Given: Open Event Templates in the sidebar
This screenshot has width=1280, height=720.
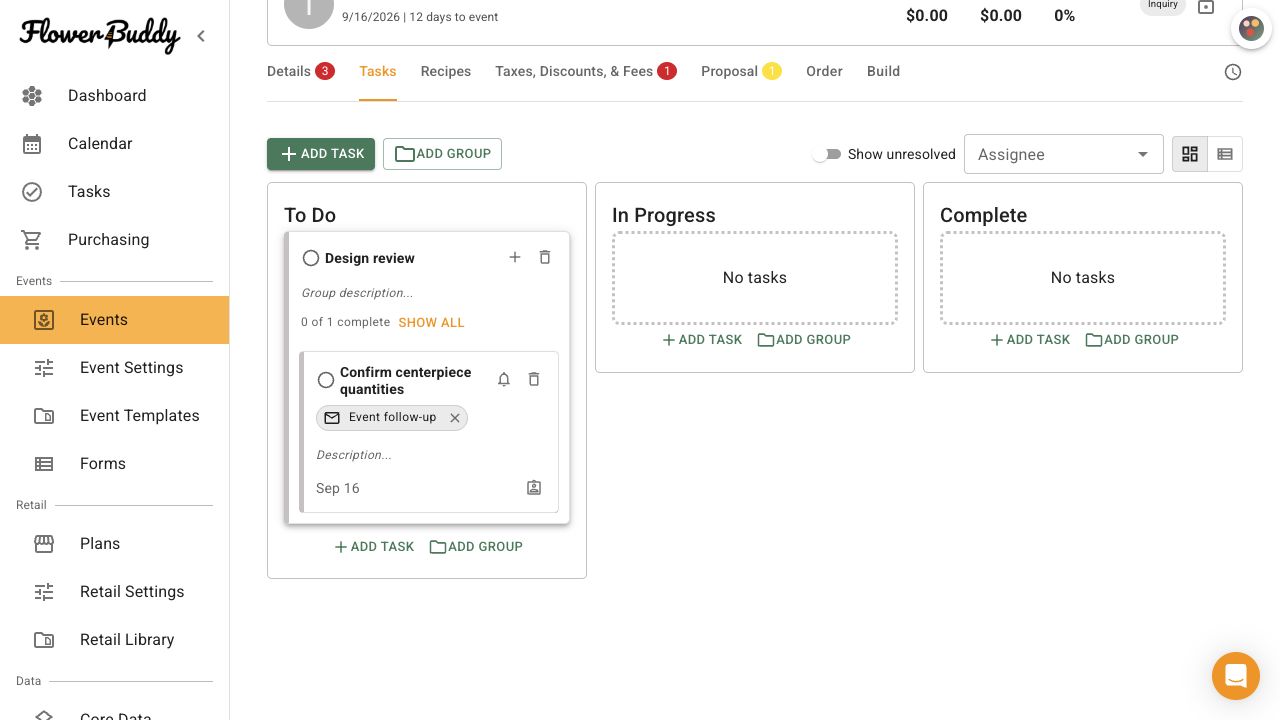Looking at the screenshot, I should pyautogui.click(x=114, y=416).
